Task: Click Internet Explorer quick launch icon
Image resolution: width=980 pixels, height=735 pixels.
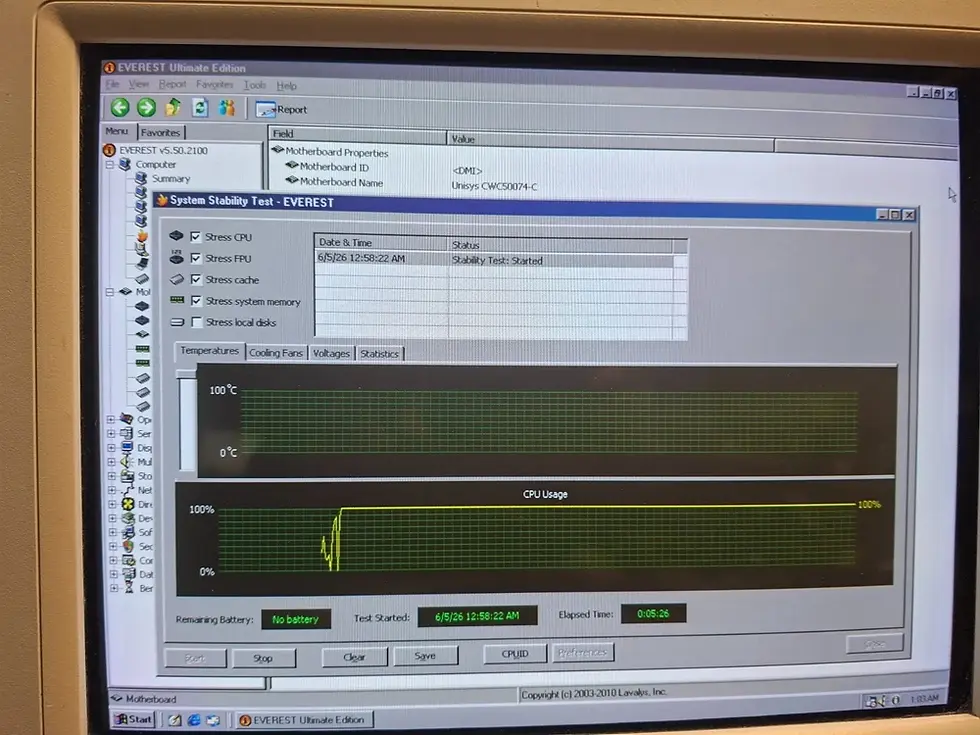Action: (x=194, y=720)
